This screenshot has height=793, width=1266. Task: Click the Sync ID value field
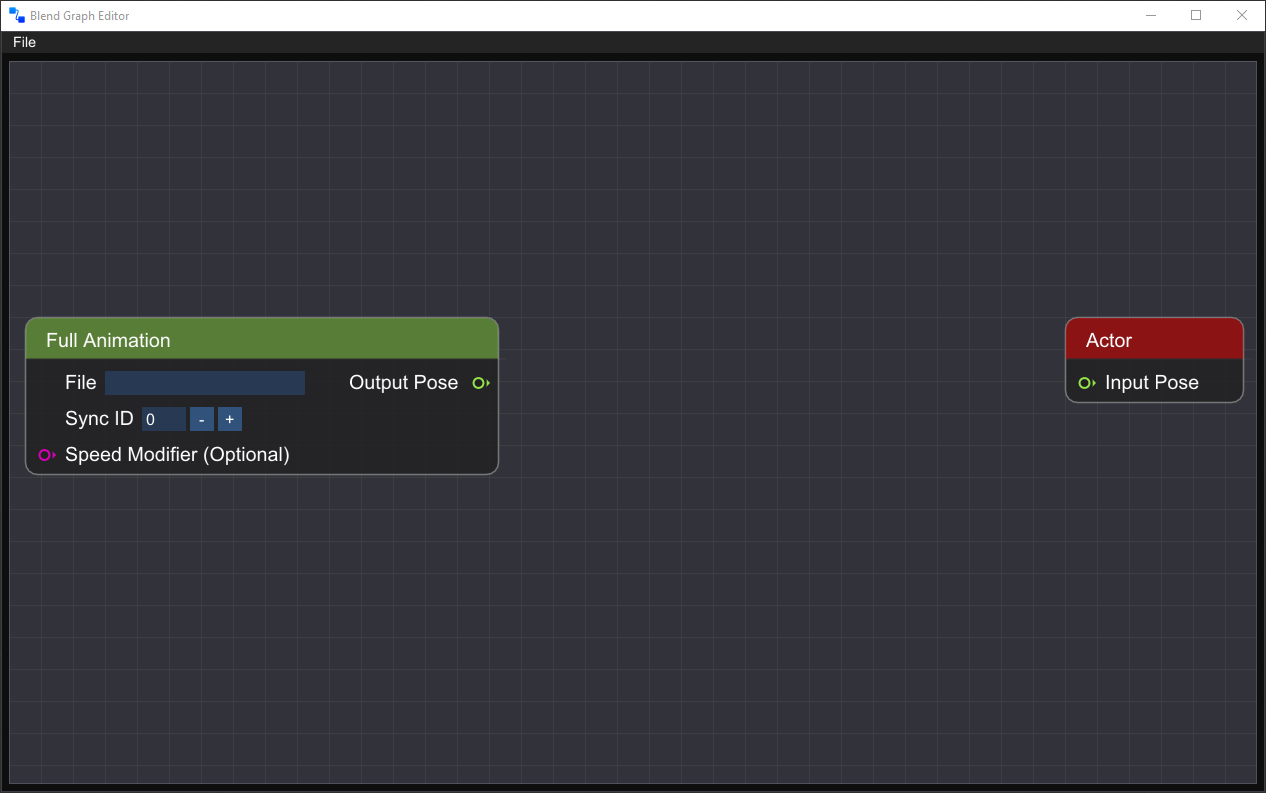point(163,419)
